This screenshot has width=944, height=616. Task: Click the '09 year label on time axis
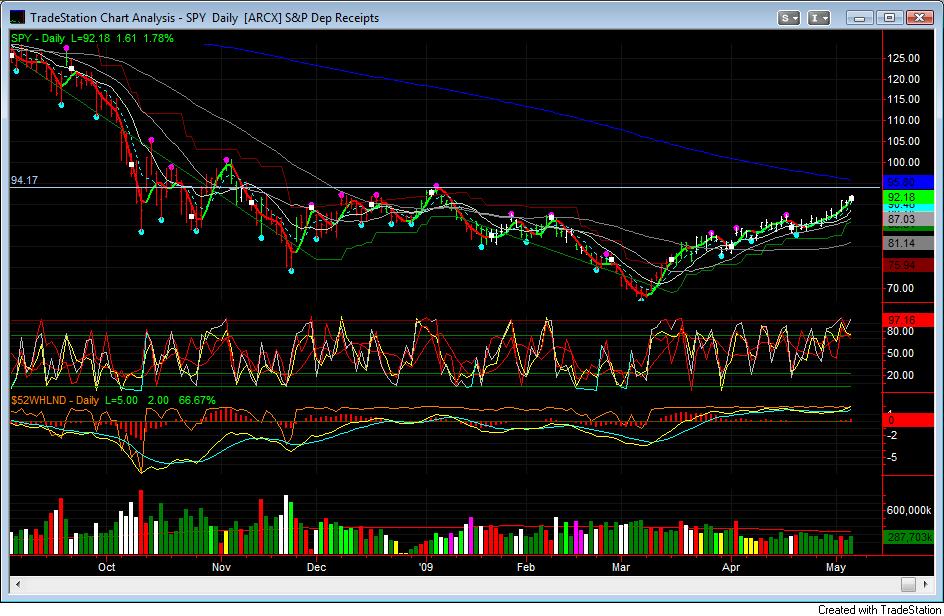pos(426,567)
